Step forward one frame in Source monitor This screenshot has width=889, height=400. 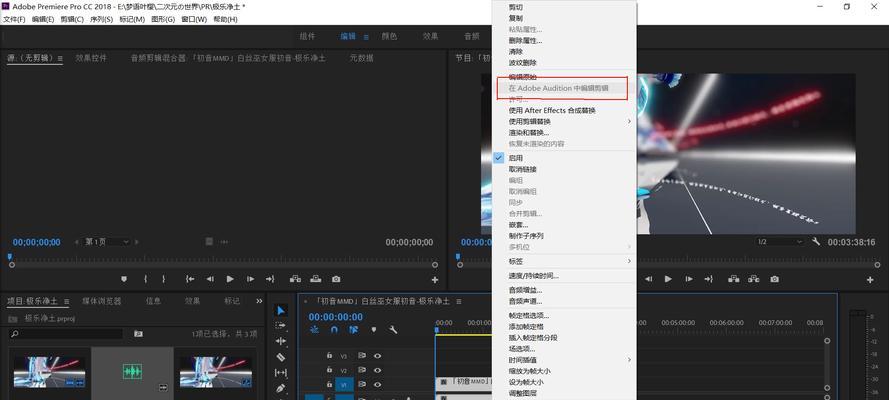click(250, 279)
